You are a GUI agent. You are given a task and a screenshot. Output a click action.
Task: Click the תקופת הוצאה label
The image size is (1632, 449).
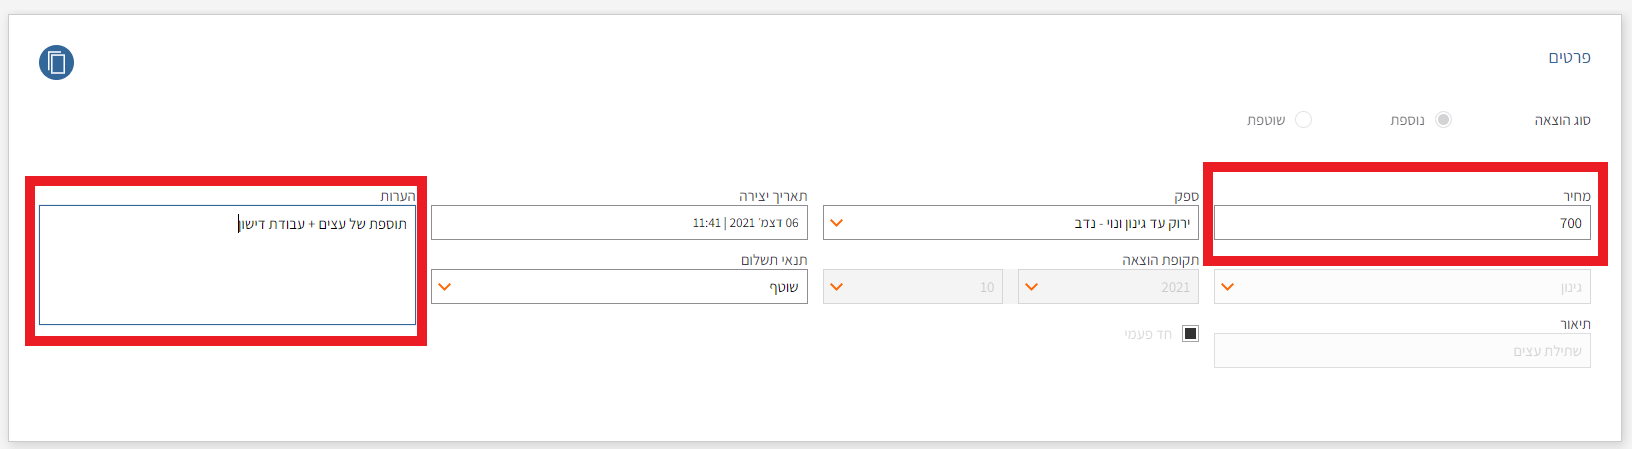tap(1160, 260)
